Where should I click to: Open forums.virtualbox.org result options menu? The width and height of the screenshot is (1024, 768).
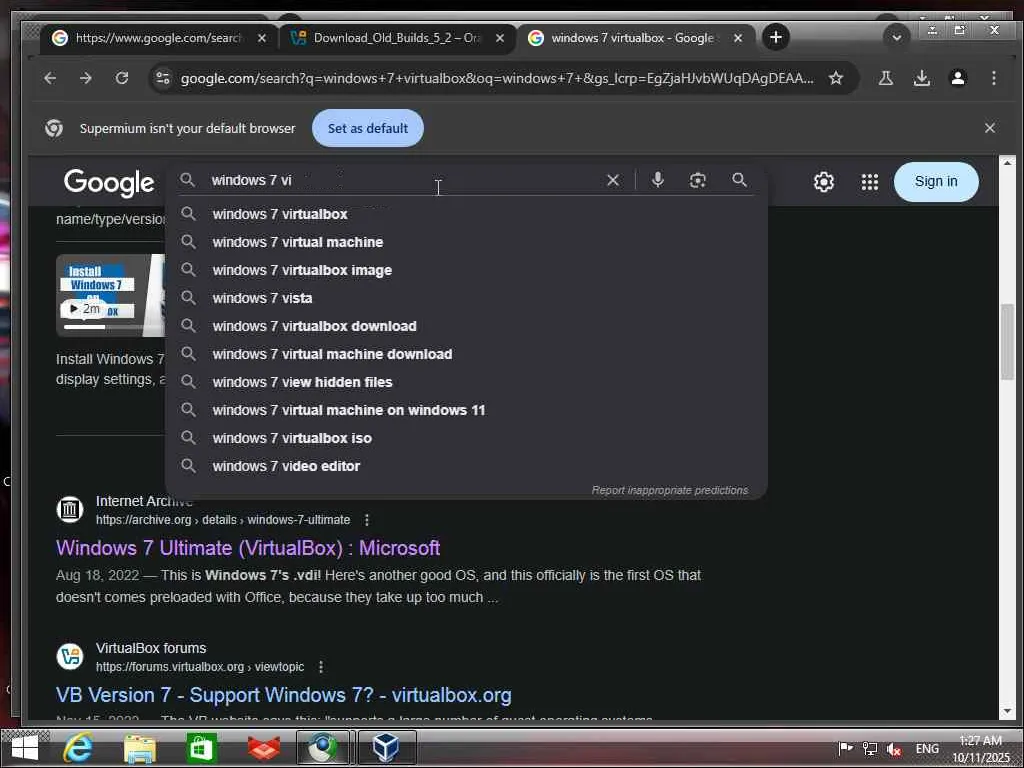[x=321, y=667]
